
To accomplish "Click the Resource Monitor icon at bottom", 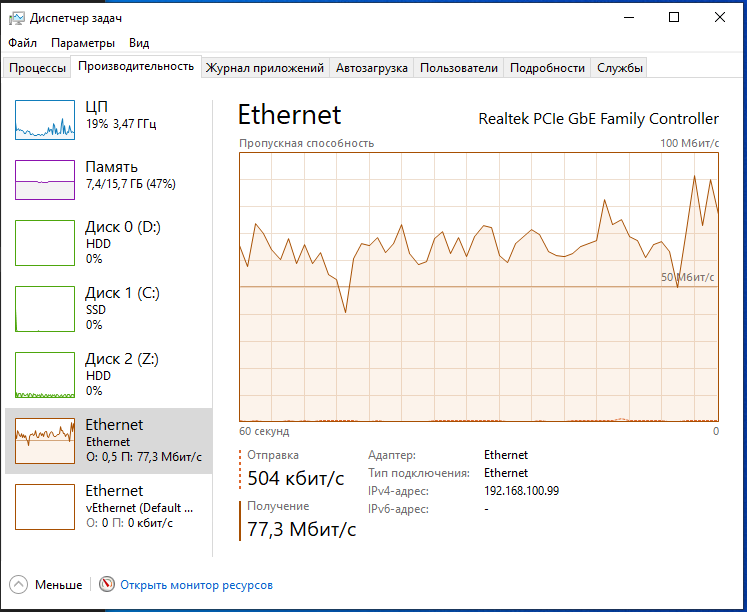I will click(x=107, y=585).
